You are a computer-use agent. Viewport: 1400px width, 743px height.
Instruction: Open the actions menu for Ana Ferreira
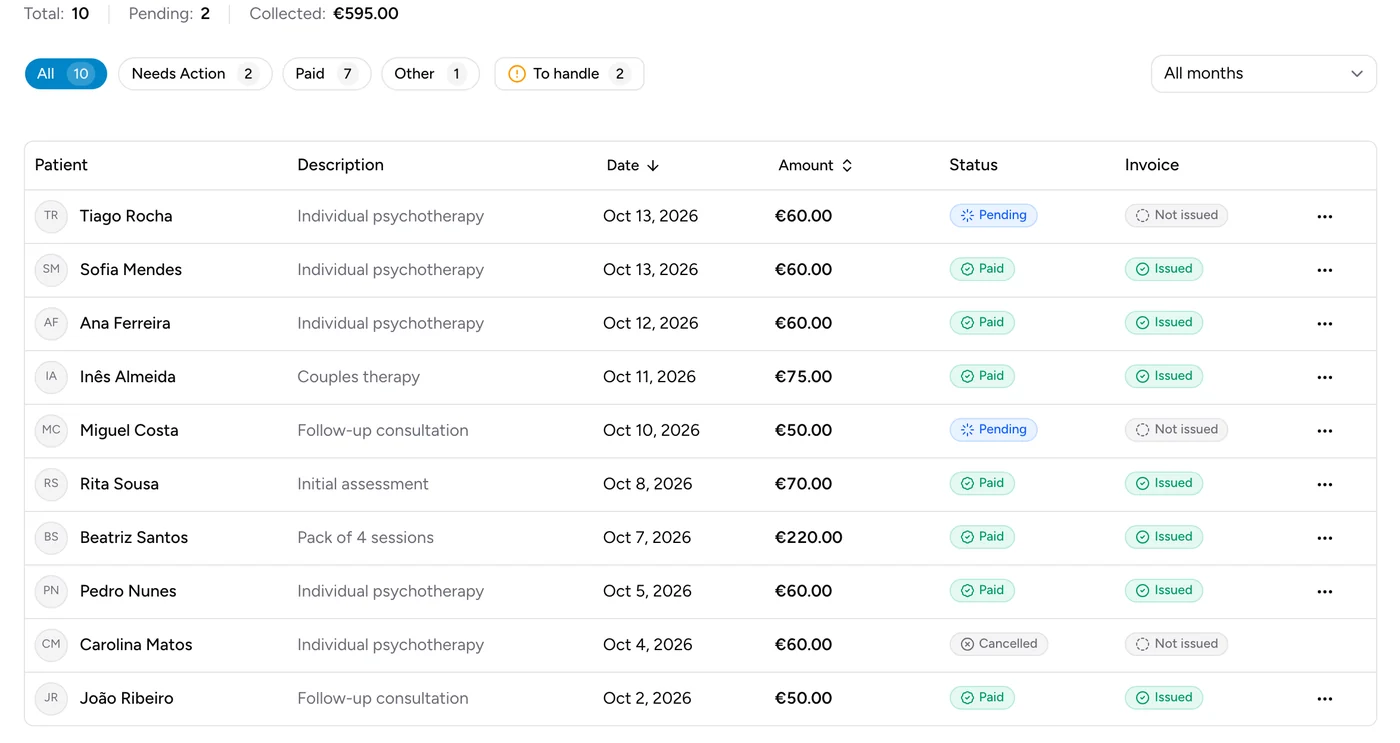1324,323
